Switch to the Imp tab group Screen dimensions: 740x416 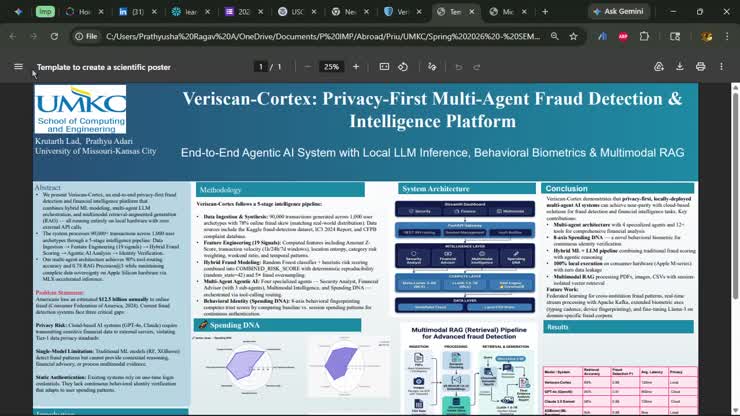click(x=45, y=12)
